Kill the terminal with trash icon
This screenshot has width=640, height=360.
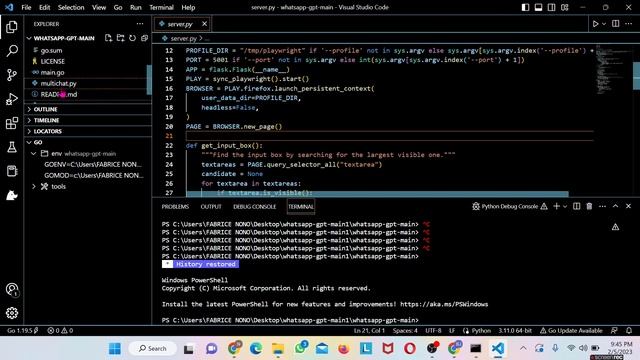pos(589,206)
